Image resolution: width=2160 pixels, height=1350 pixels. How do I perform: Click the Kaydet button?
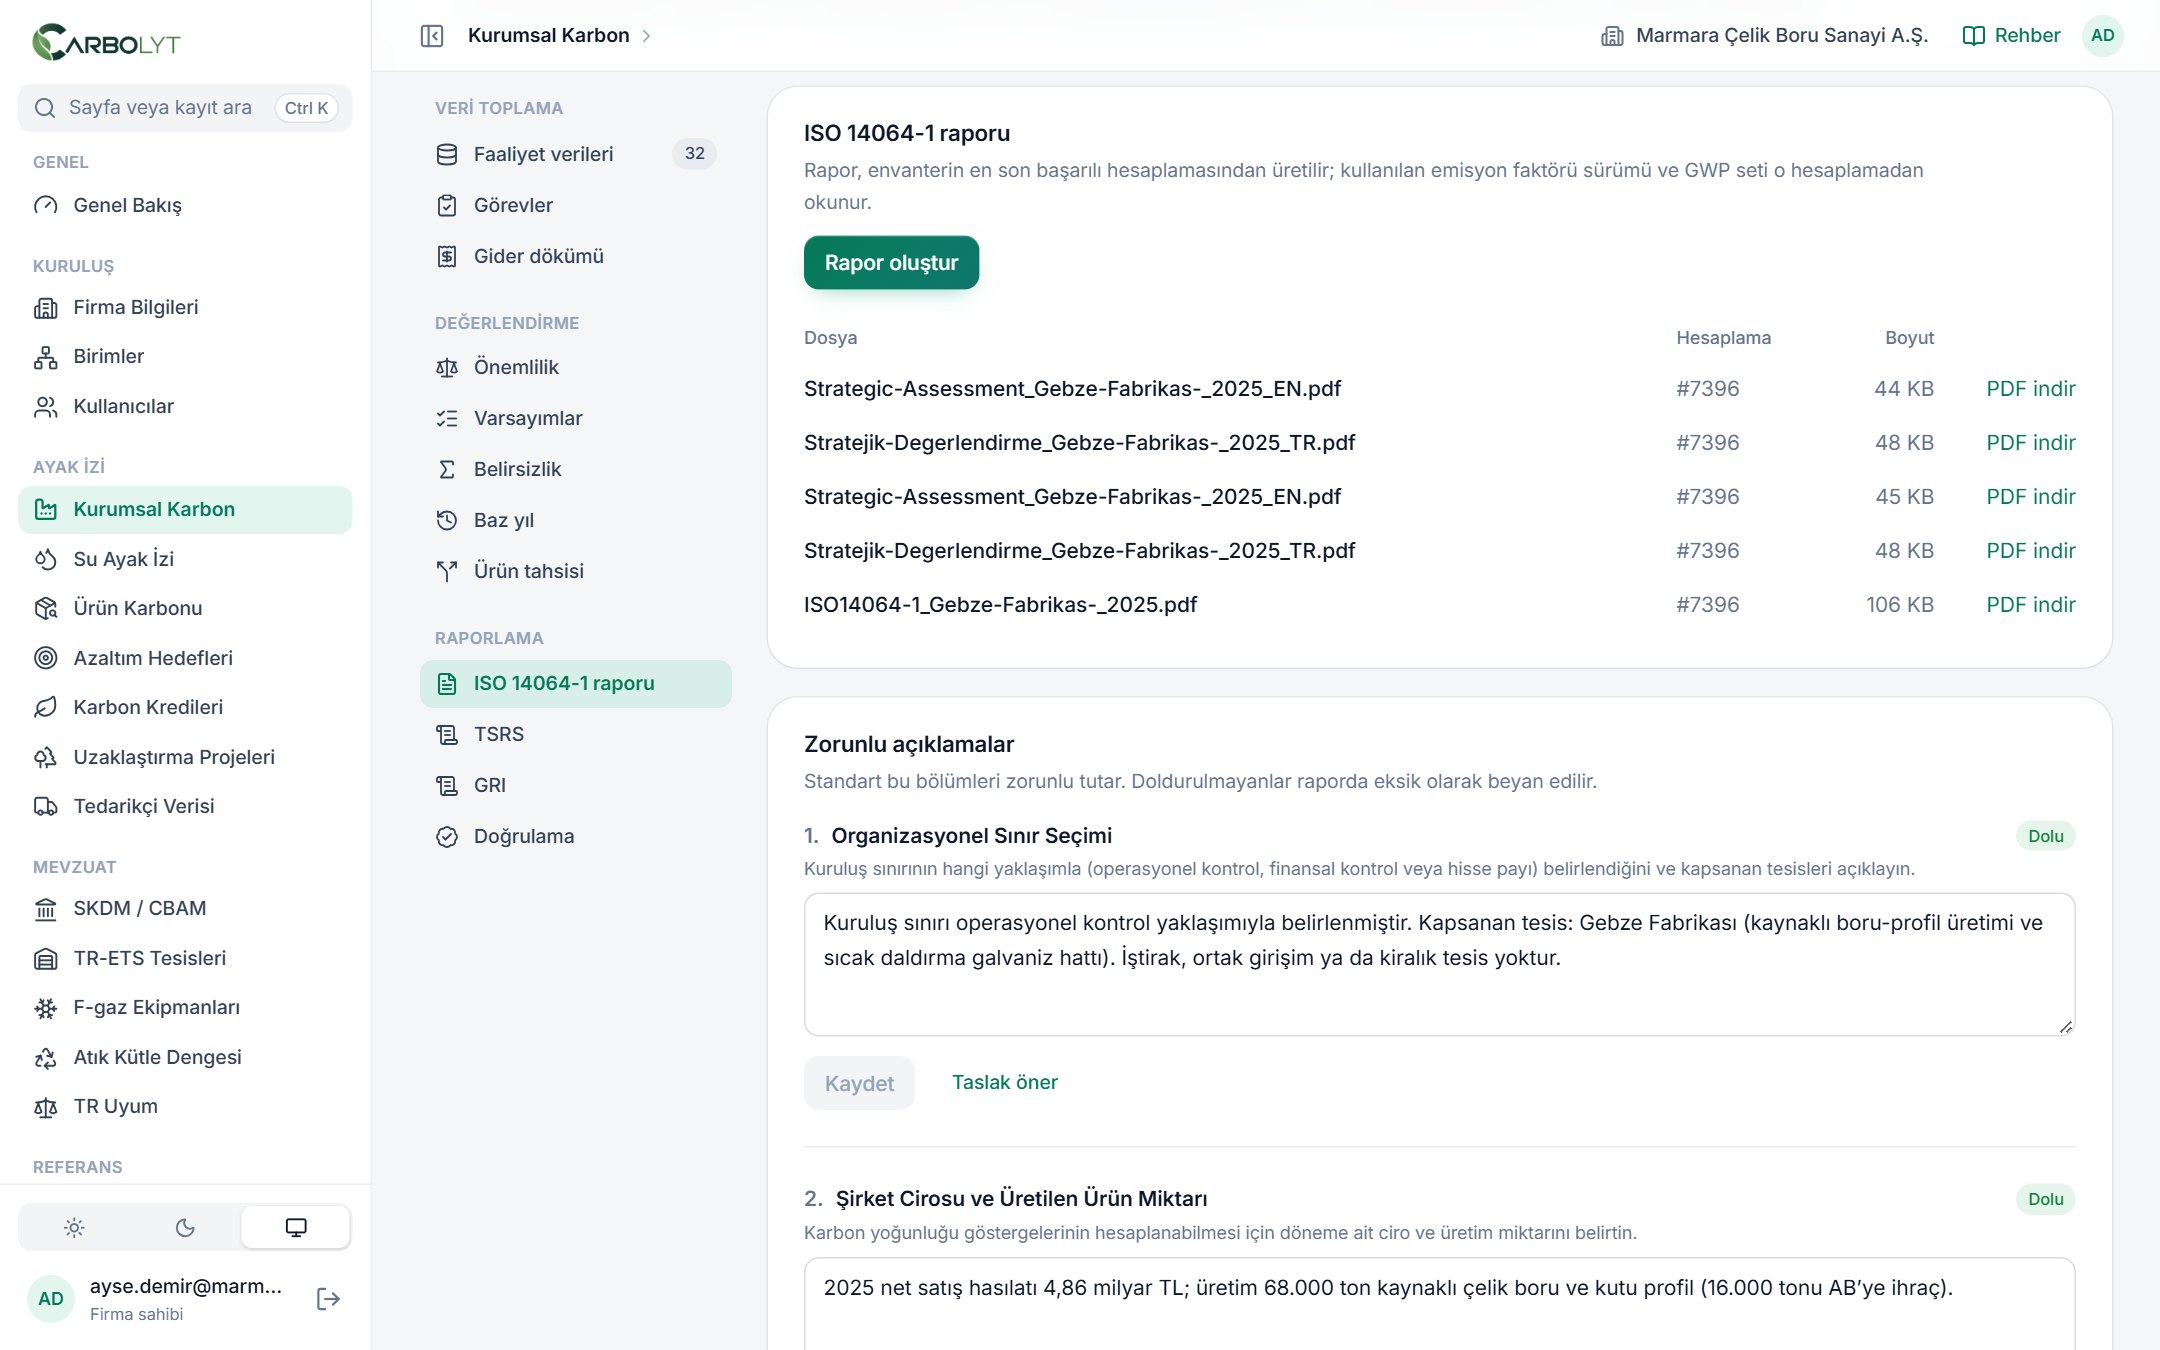859,1083
